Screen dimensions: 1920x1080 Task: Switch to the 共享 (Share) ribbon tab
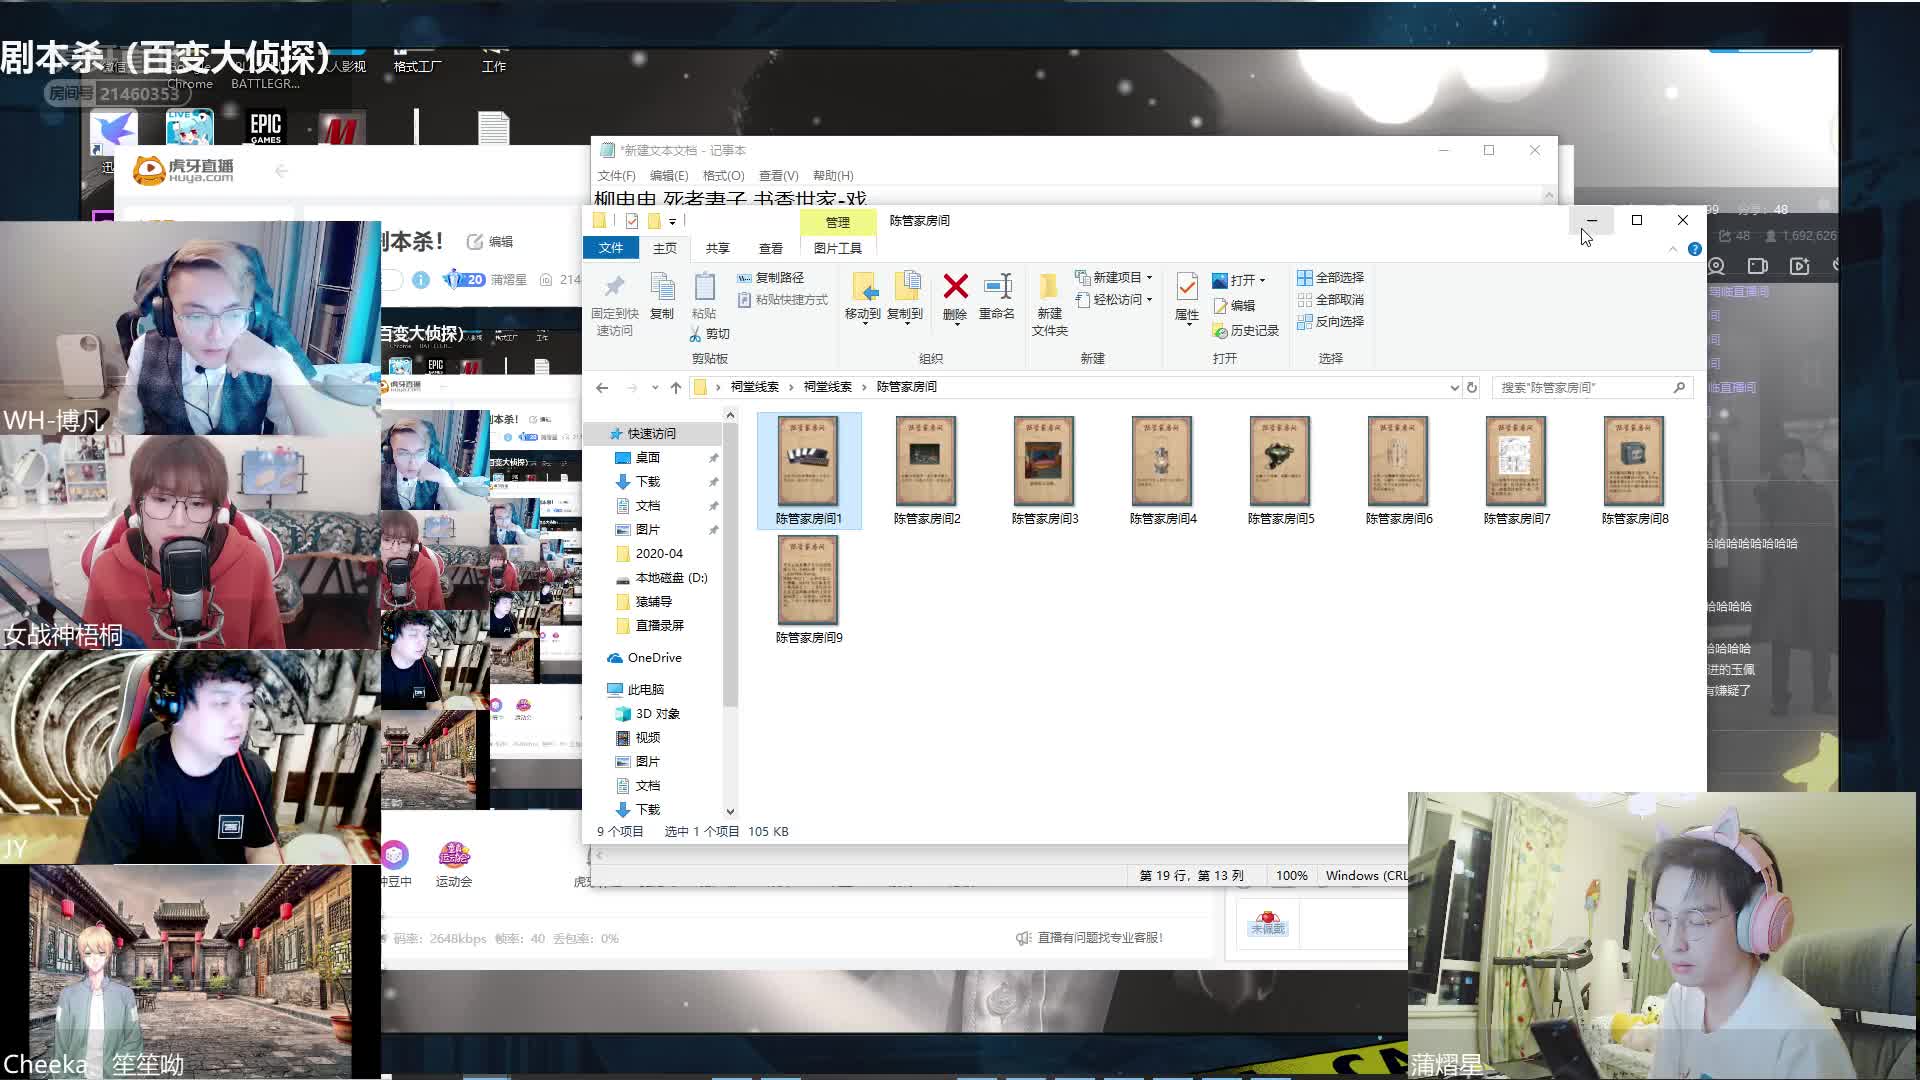[x=717, y=249]
